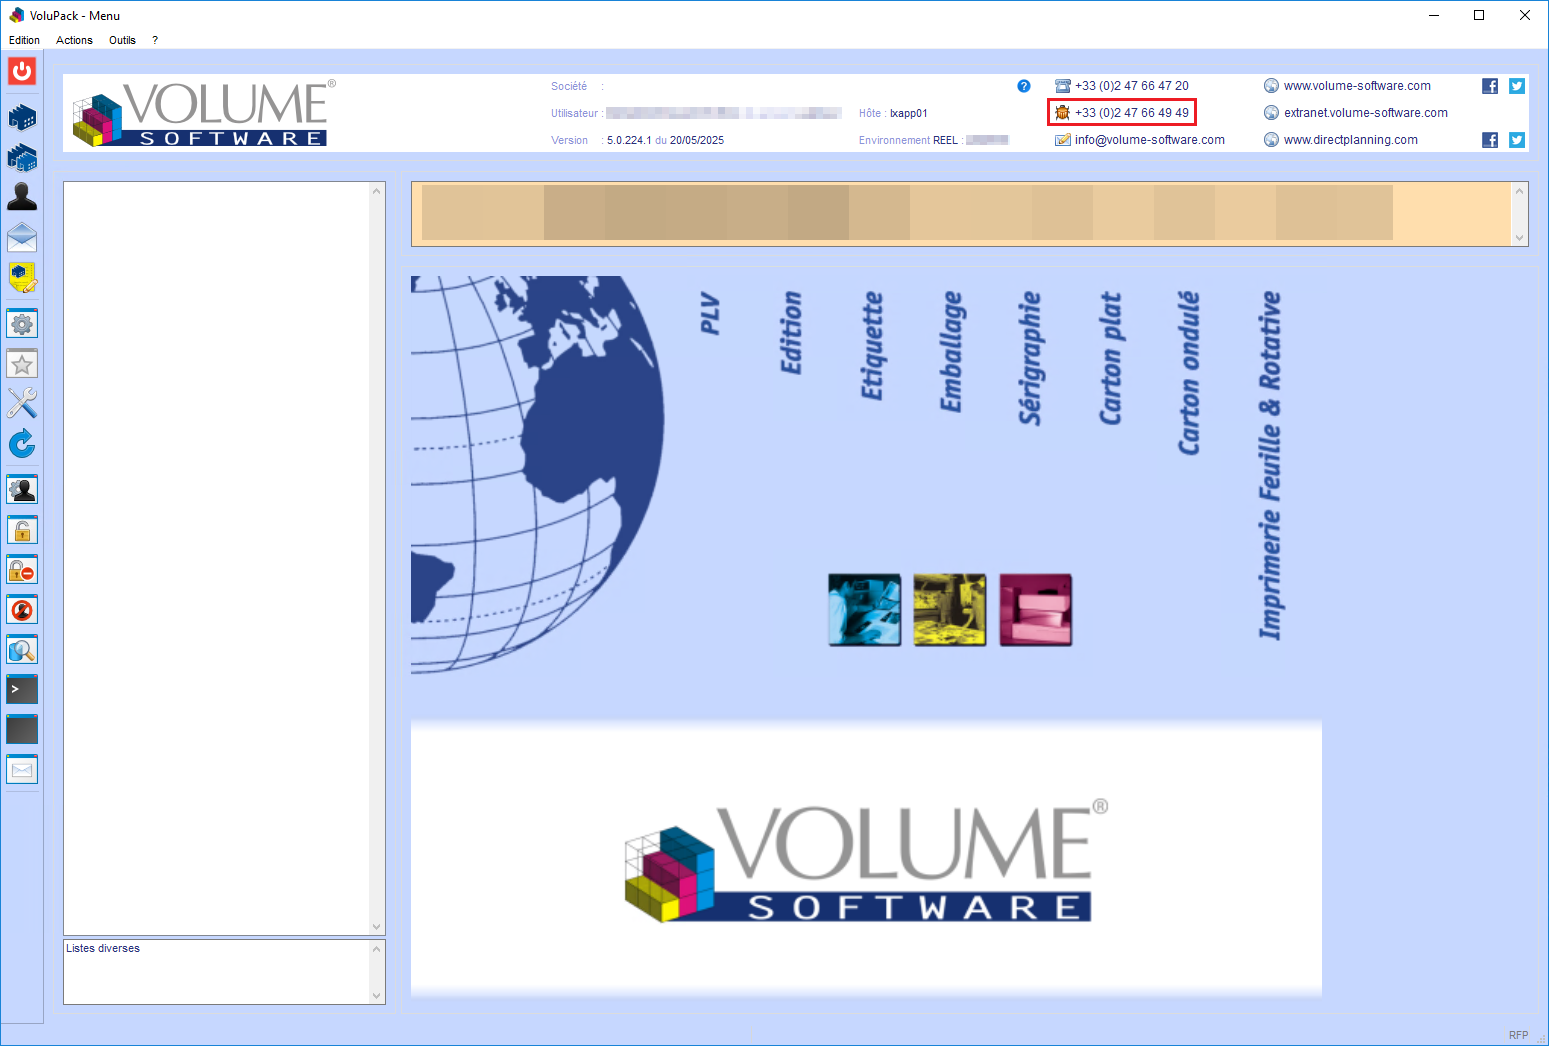
Task: Open the ? help menu
Action: (x=155, y=40)
